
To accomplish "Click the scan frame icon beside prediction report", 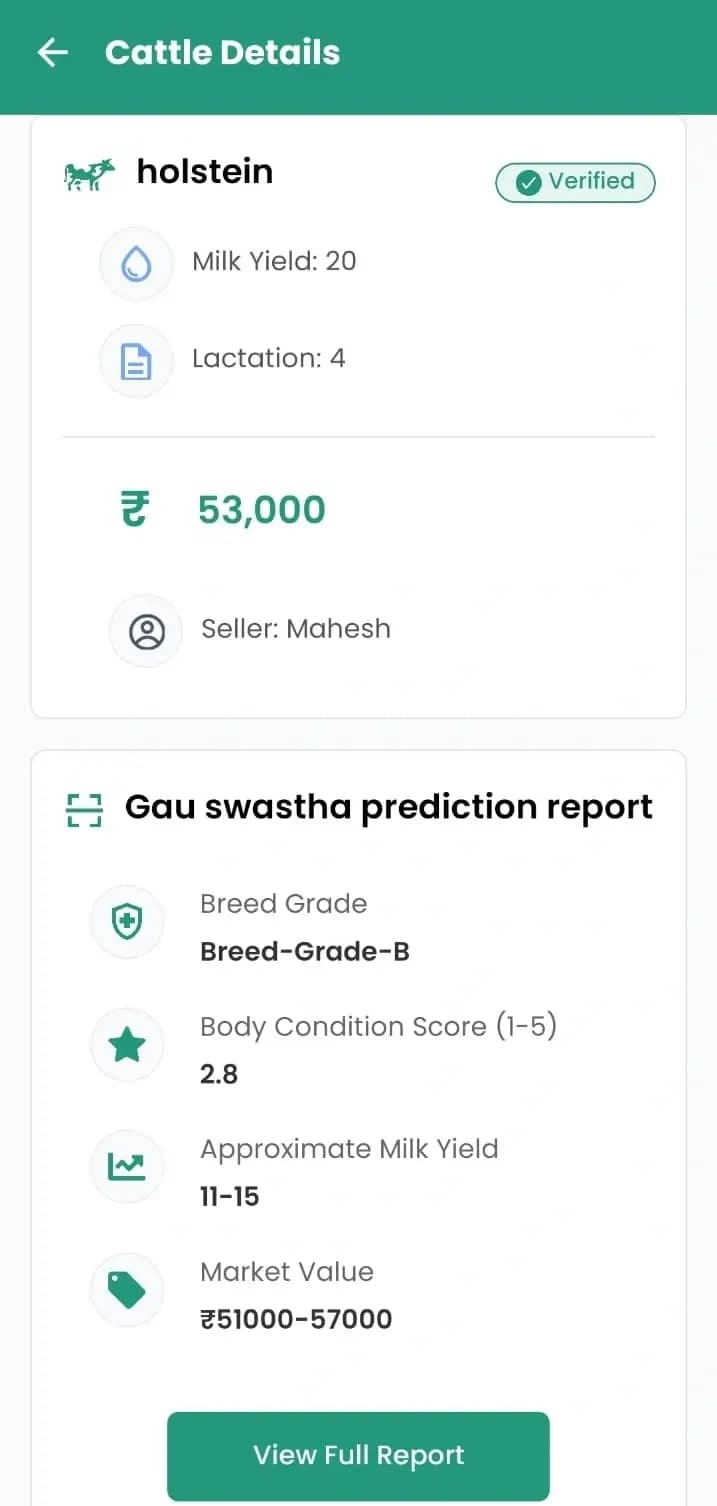I will (86, 808).
